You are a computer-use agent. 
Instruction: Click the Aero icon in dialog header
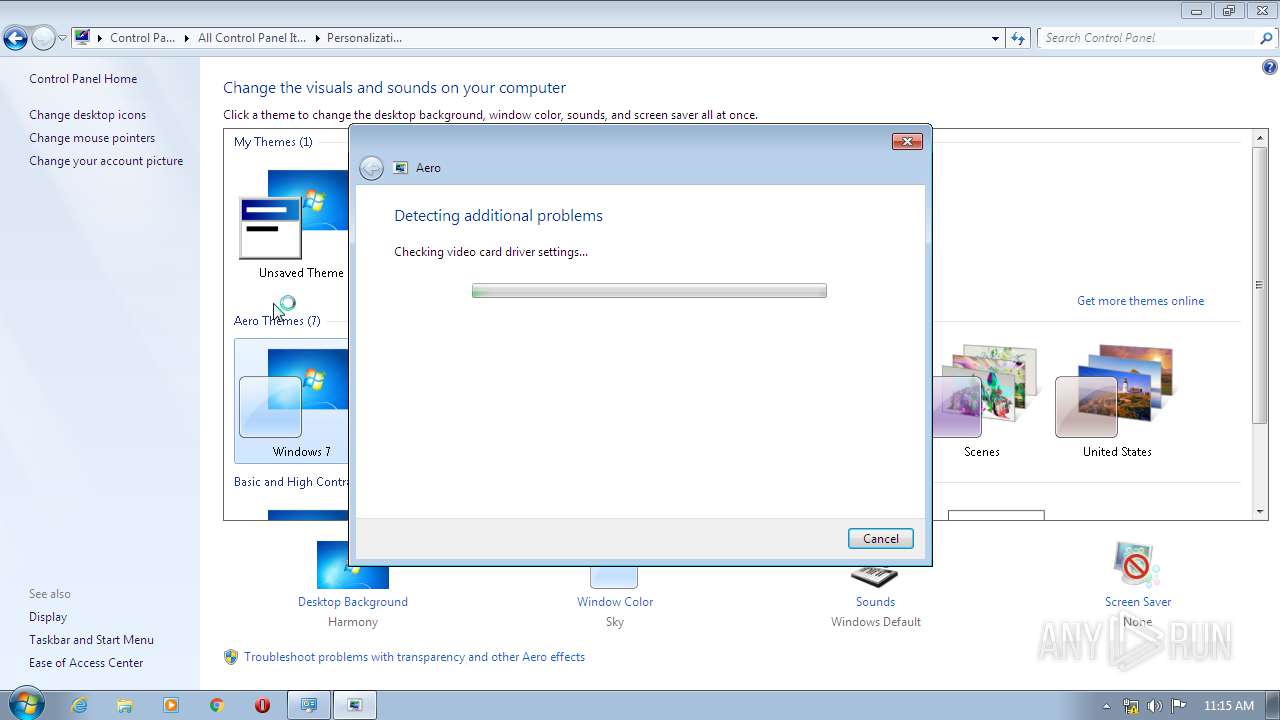coord(401,168)
